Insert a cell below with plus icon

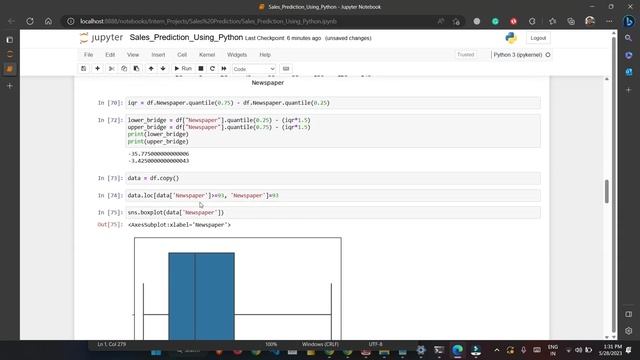pos(97,69)
